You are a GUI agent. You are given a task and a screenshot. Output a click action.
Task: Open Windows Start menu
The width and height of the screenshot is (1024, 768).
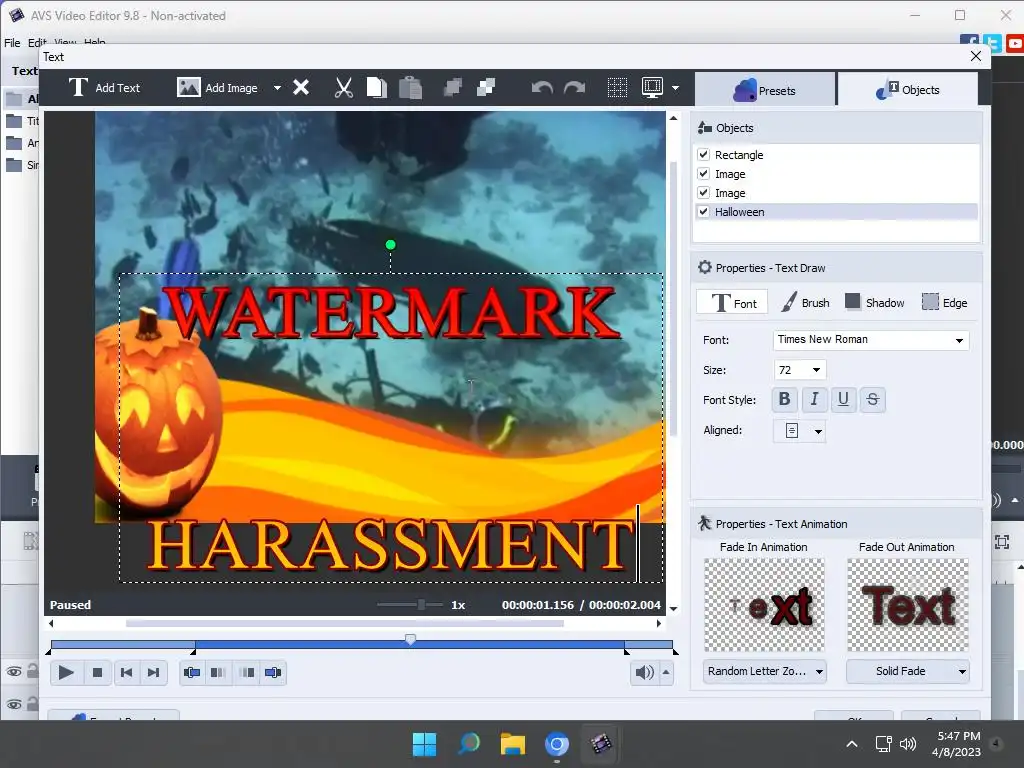click(x=424, y=743)
